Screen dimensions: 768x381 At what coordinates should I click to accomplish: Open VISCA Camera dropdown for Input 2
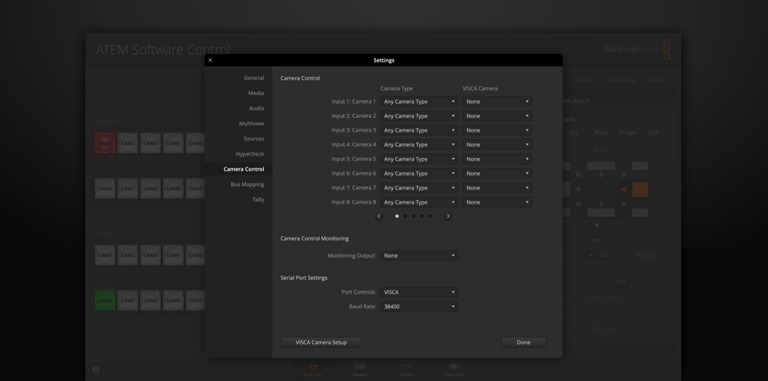(x=497, y=116)
